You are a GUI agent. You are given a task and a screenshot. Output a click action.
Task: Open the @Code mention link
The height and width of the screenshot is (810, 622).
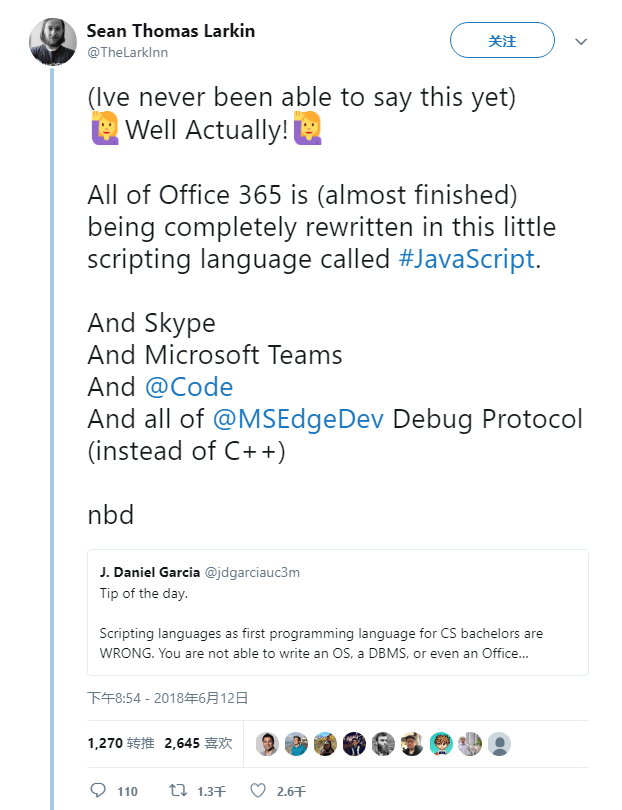192,386
